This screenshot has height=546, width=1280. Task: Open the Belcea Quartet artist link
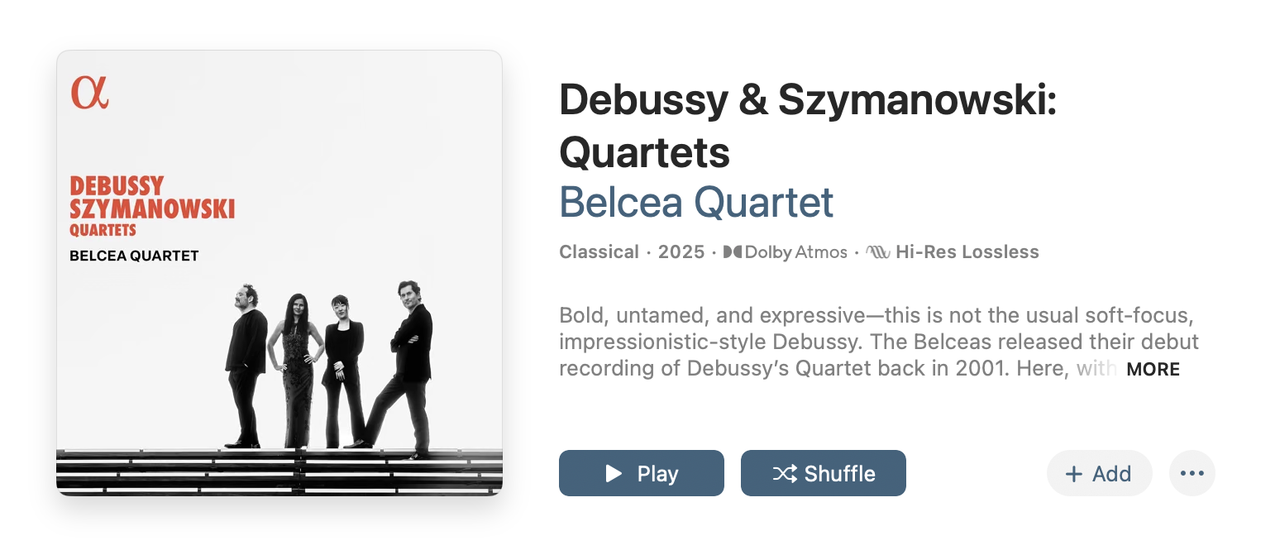(696, 202)
